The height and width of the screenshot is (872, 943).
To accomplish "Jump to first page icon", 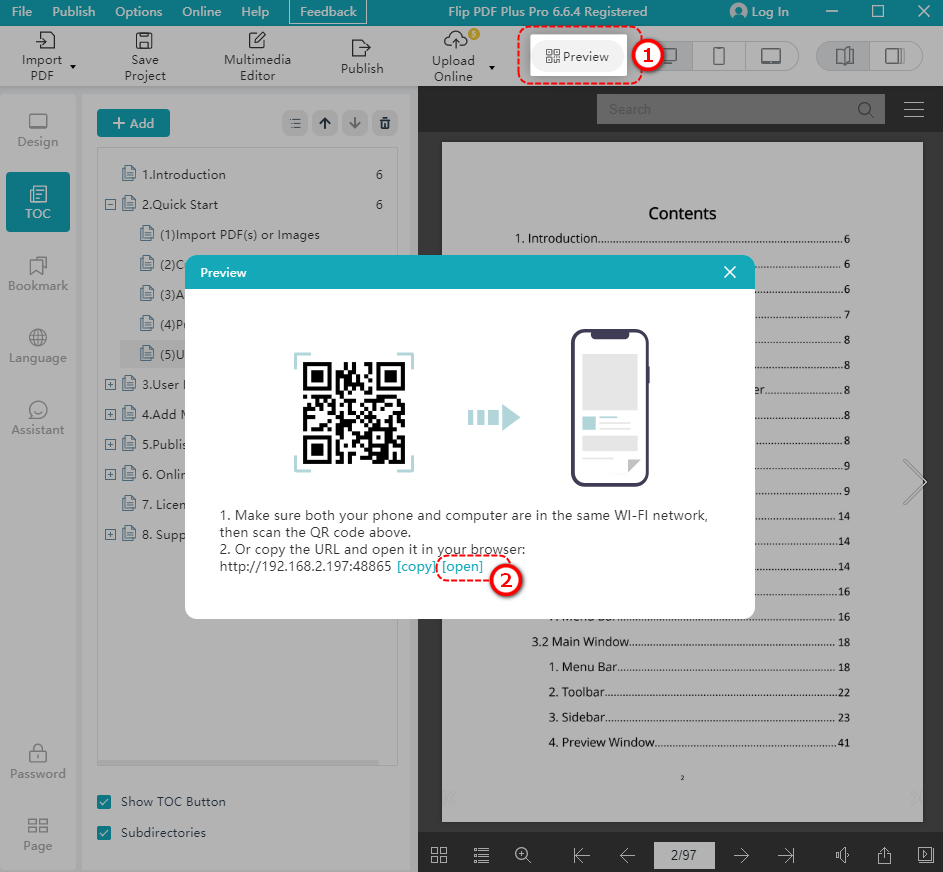I will click(x=582, y=855).
